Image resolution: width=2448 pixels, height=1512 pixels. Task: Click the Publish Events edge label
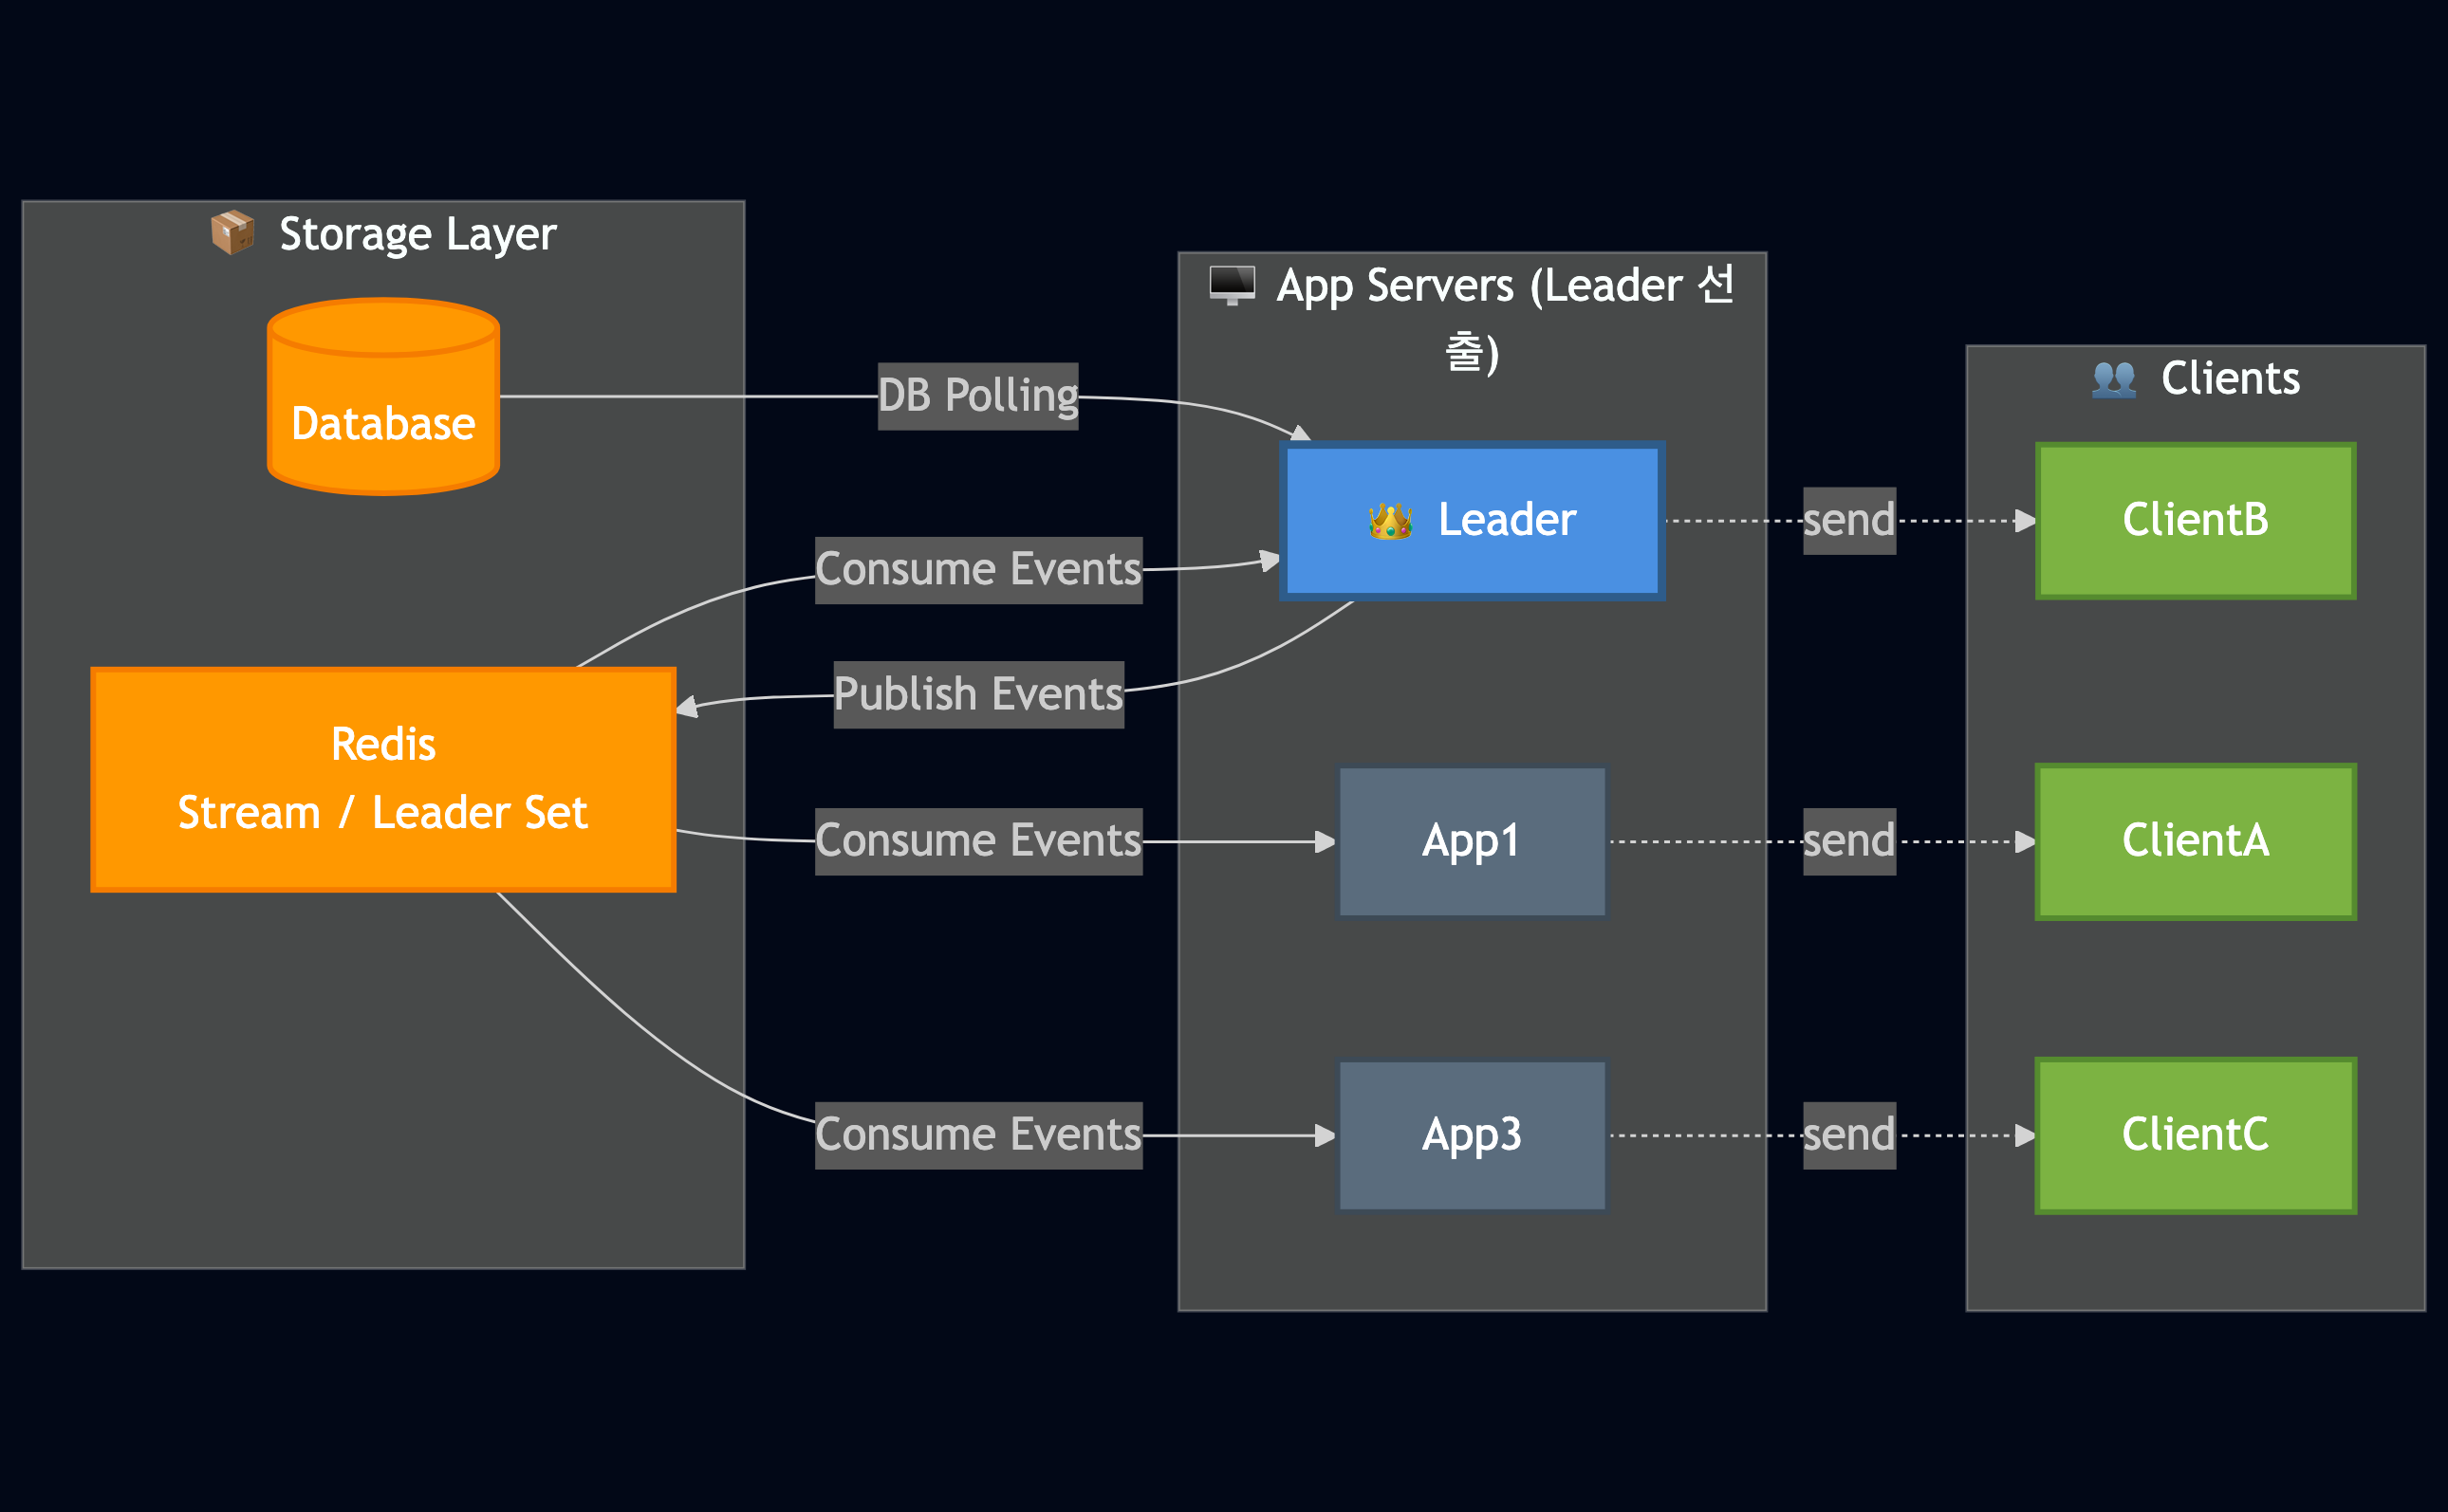(x=978, y=694)
